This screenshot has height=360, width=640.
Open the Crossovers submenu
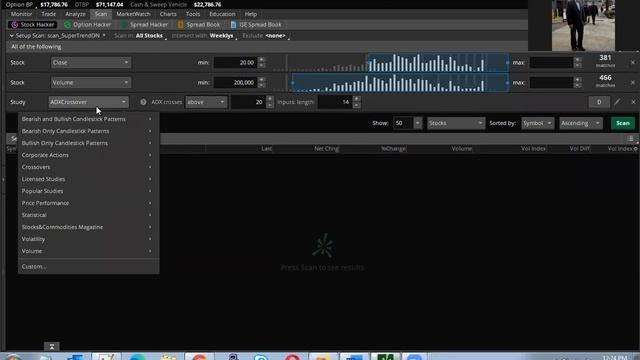[x=88, y=167]
